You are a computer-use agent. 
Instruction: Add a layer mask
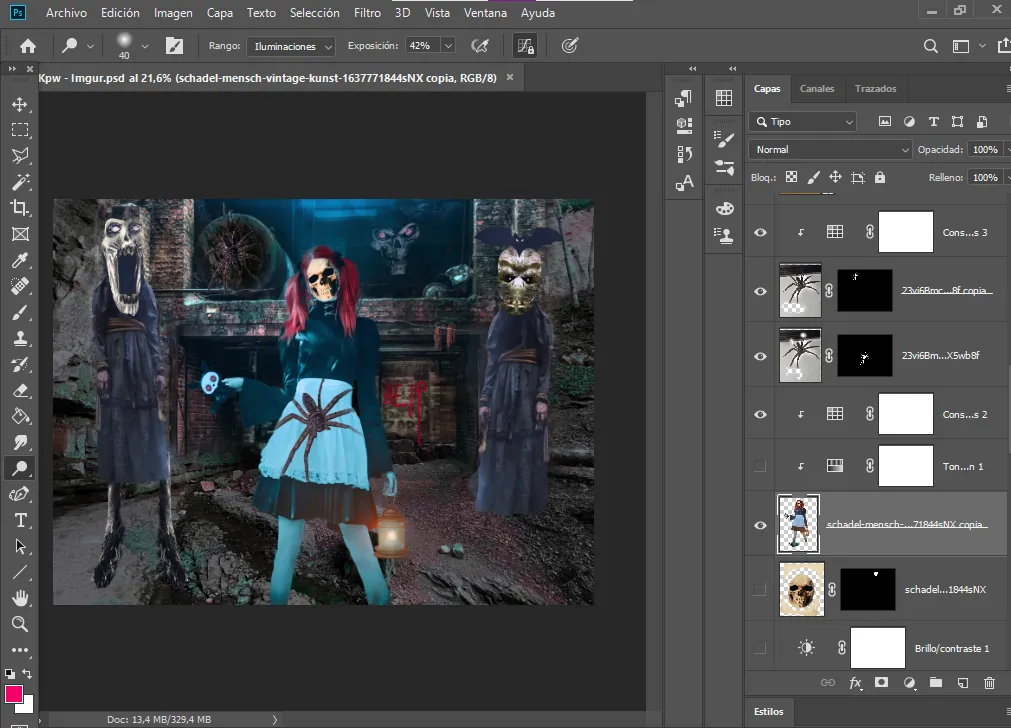pos(881,683)
